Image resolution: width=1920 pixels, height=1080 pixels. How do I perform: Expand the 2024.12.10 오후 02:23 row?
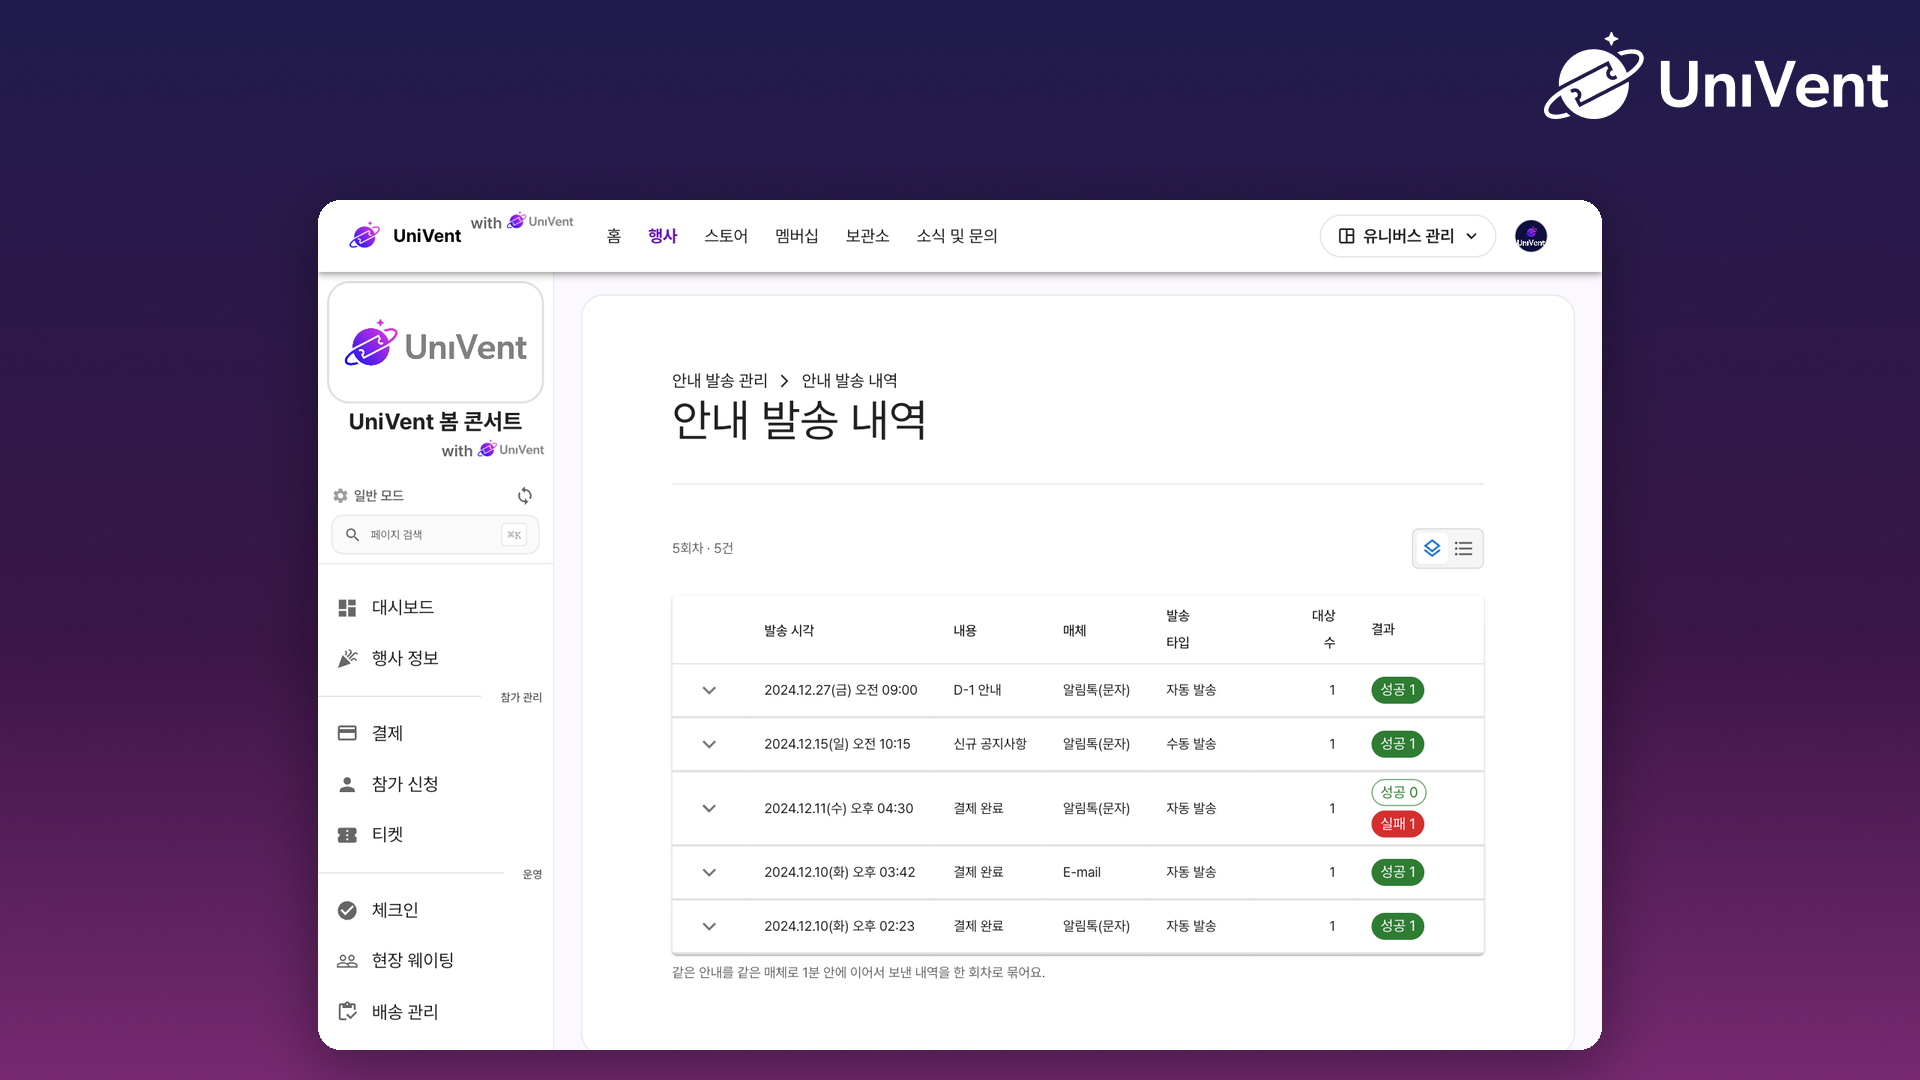(x=709, y=926)
